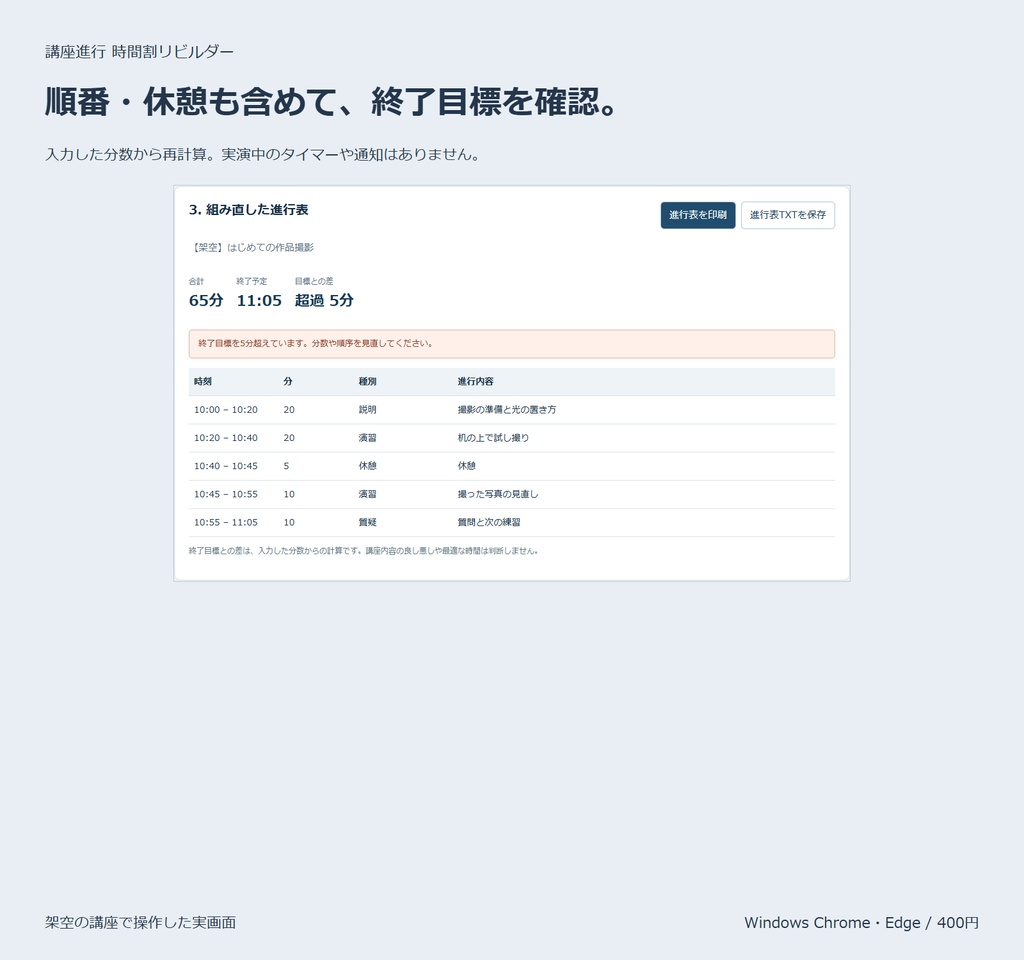Click the footnote starting 終了目標との差は
Image resolution: width=1024 pixels, height=960 pixels.
click(363, 551)
